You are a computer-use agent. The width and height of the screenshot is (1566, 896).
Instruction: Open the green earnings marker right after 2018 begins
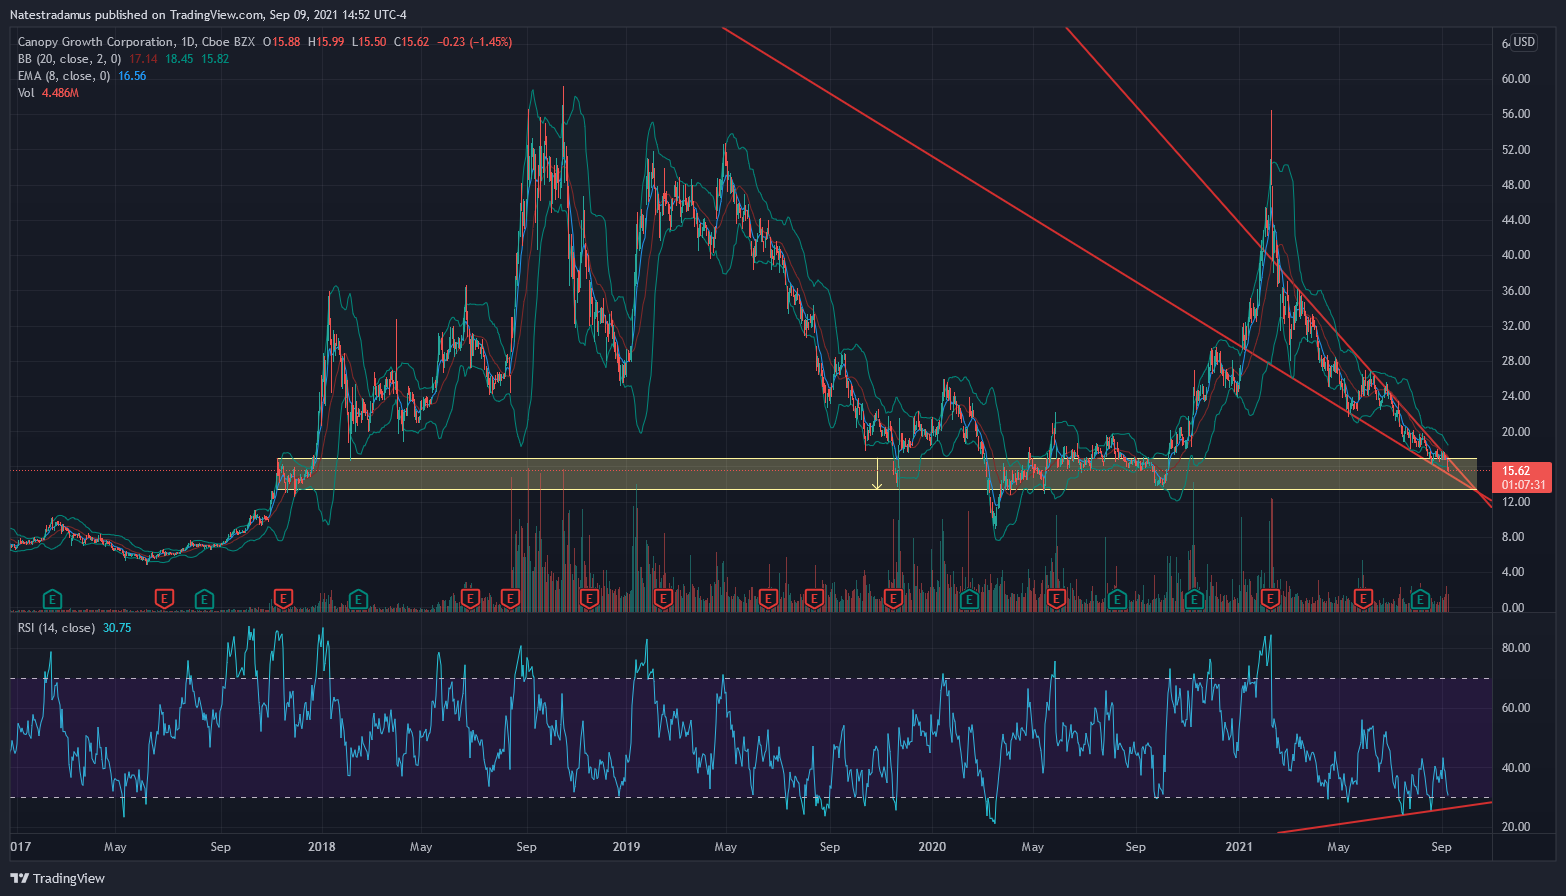359,599
